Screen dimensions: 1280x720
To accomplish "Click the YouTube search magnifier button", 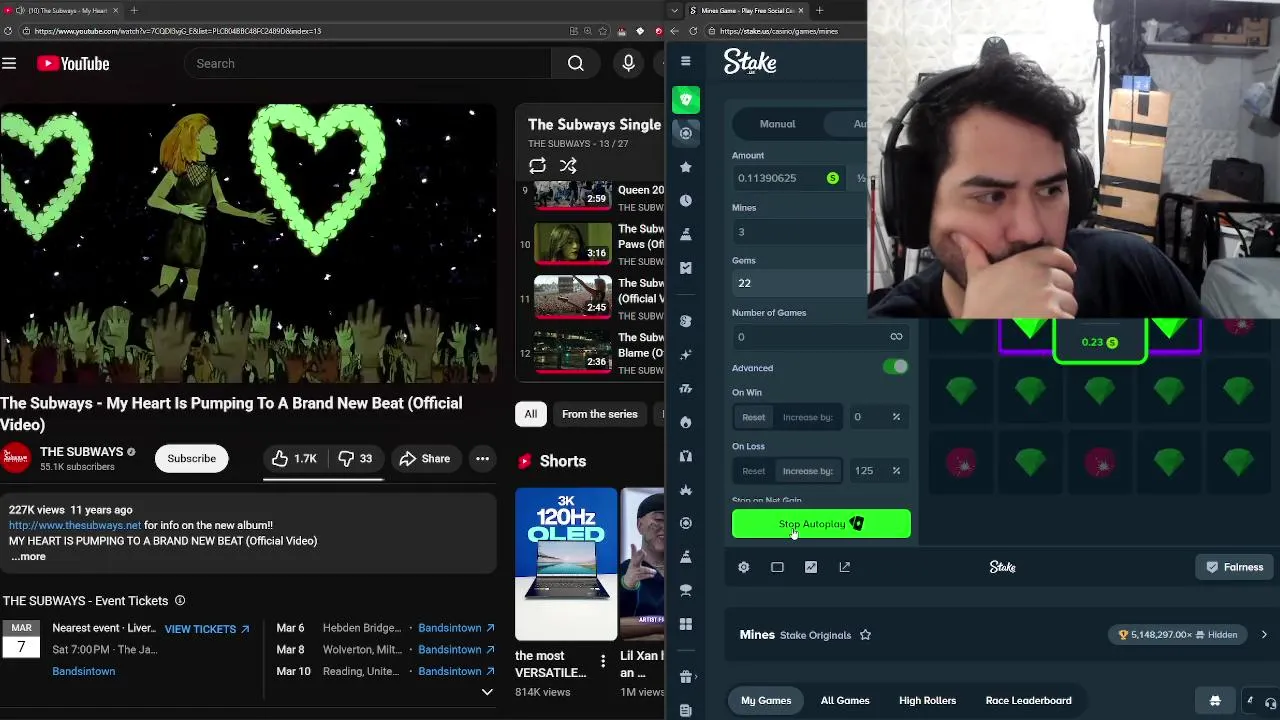I will pyautogui.click(x=576, y=64).
